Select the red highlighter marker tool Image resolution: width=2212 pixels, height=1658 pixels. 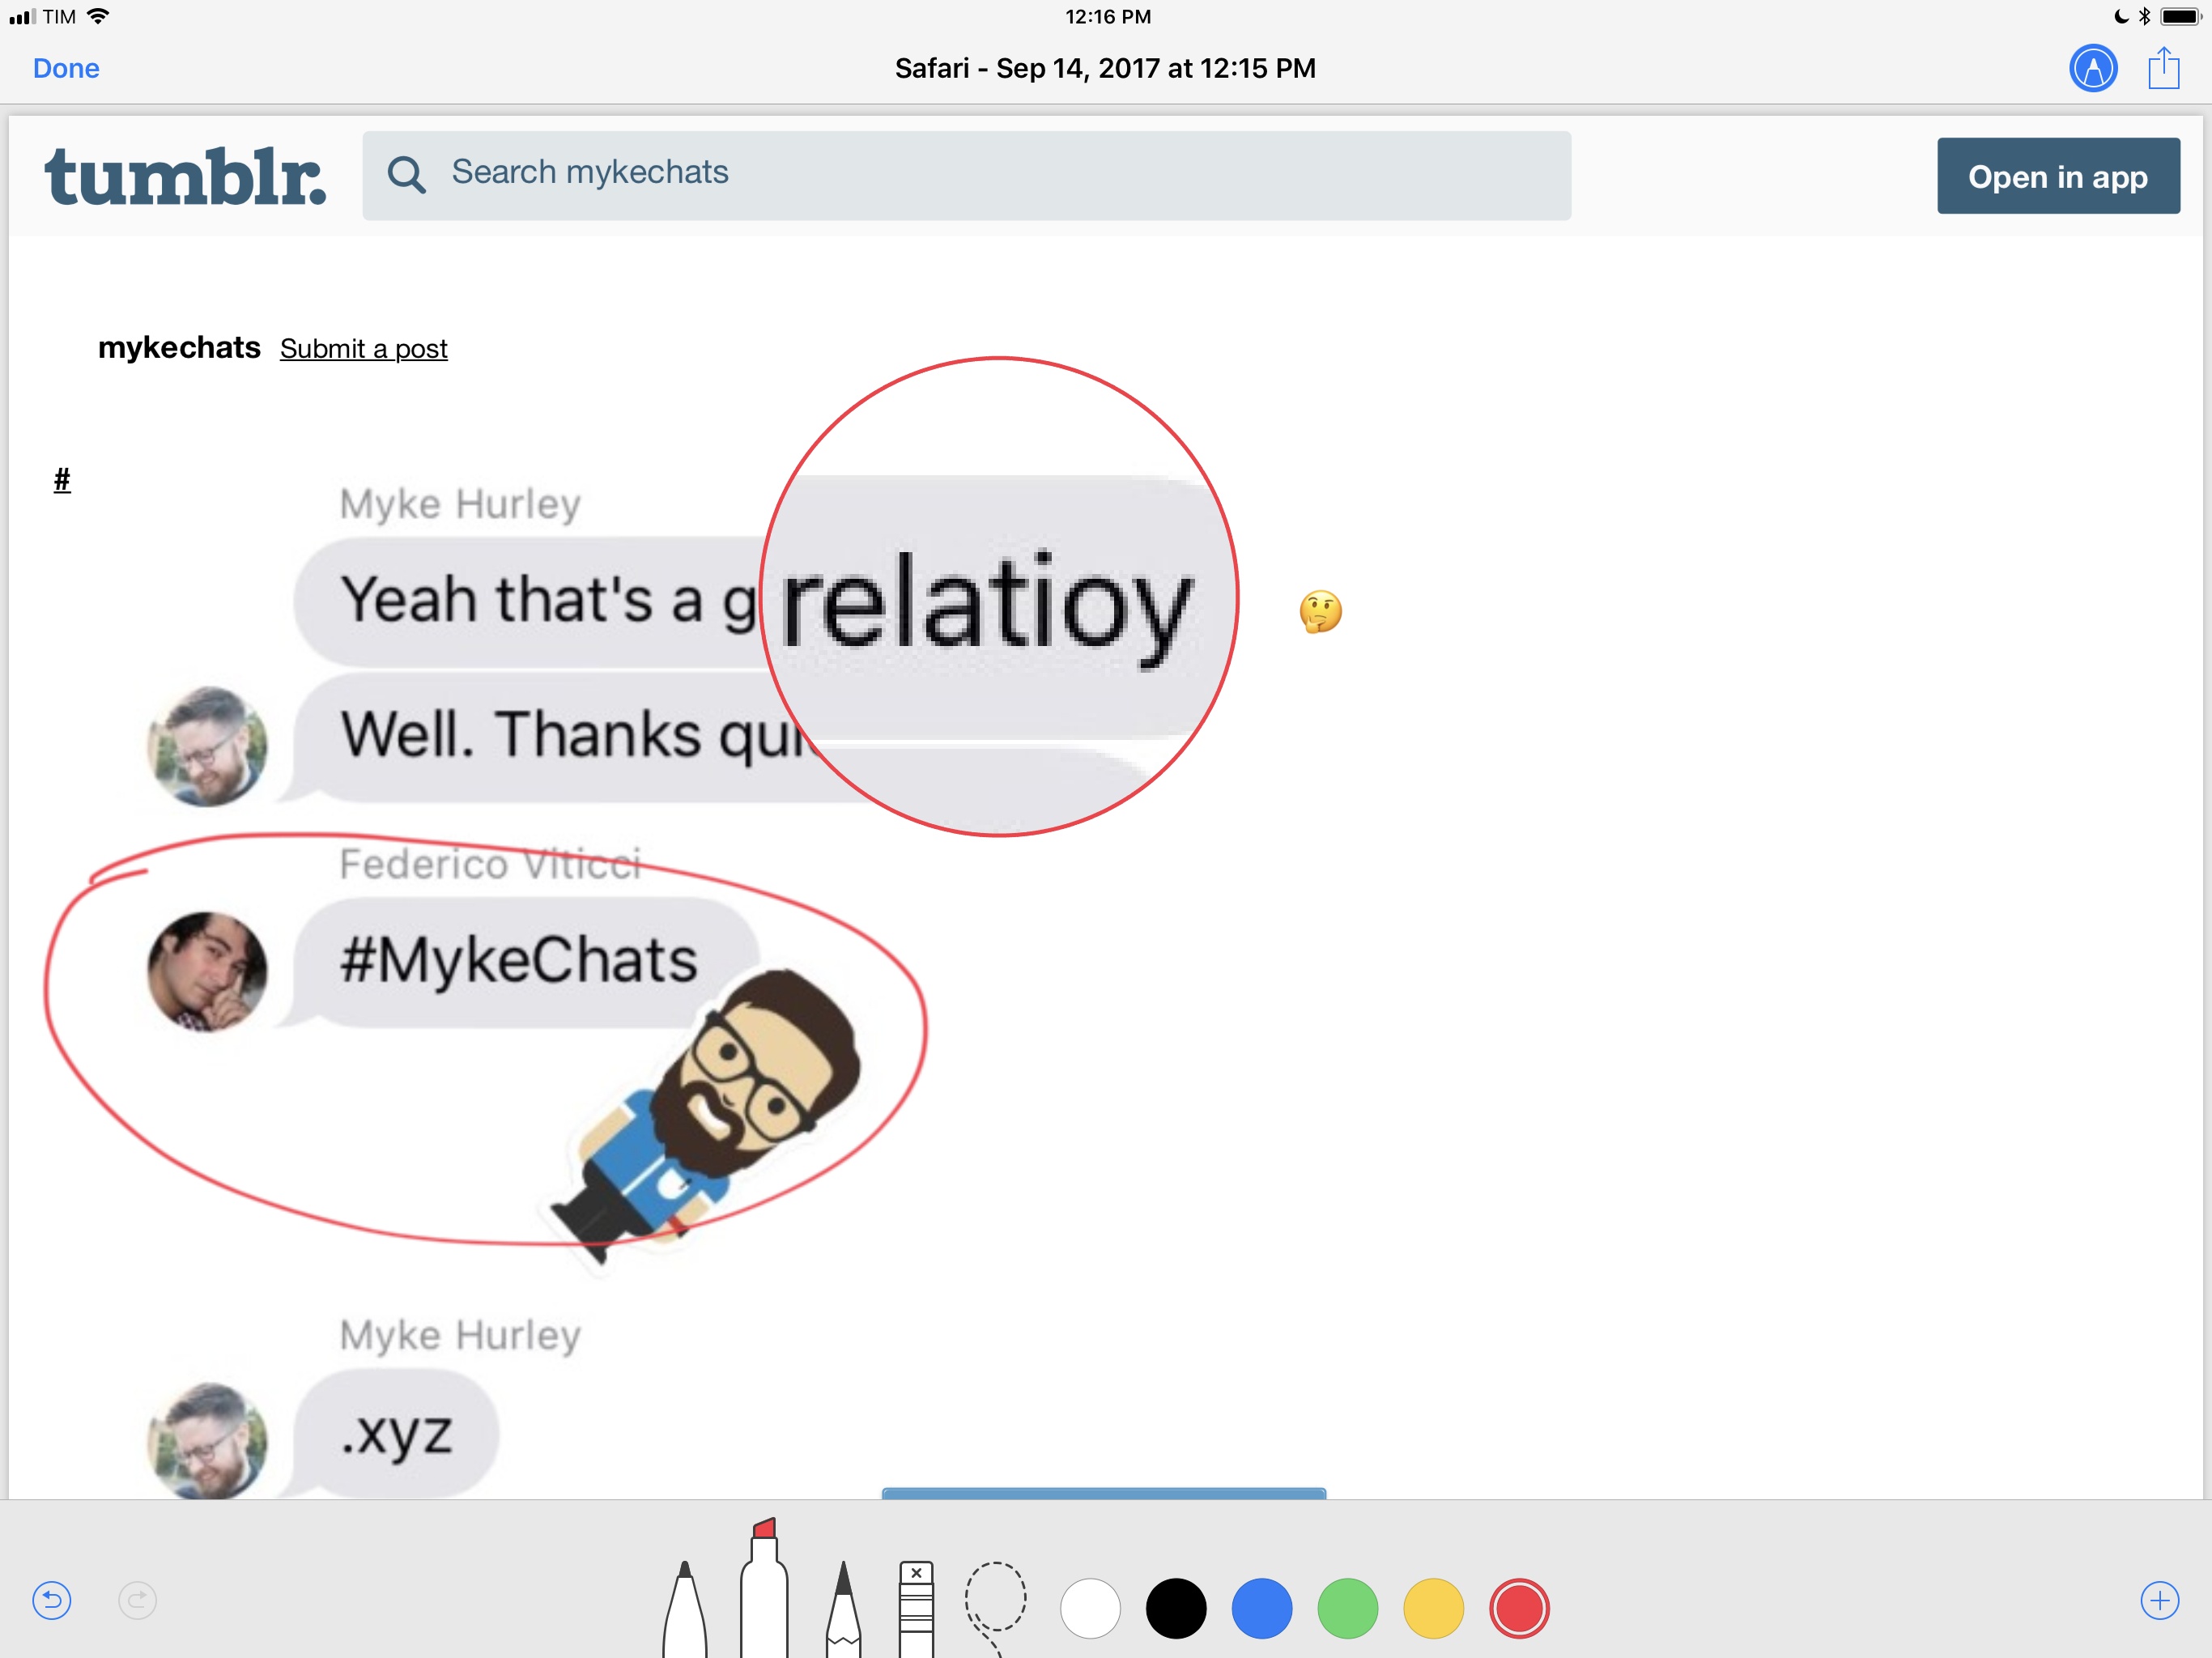764,1588
